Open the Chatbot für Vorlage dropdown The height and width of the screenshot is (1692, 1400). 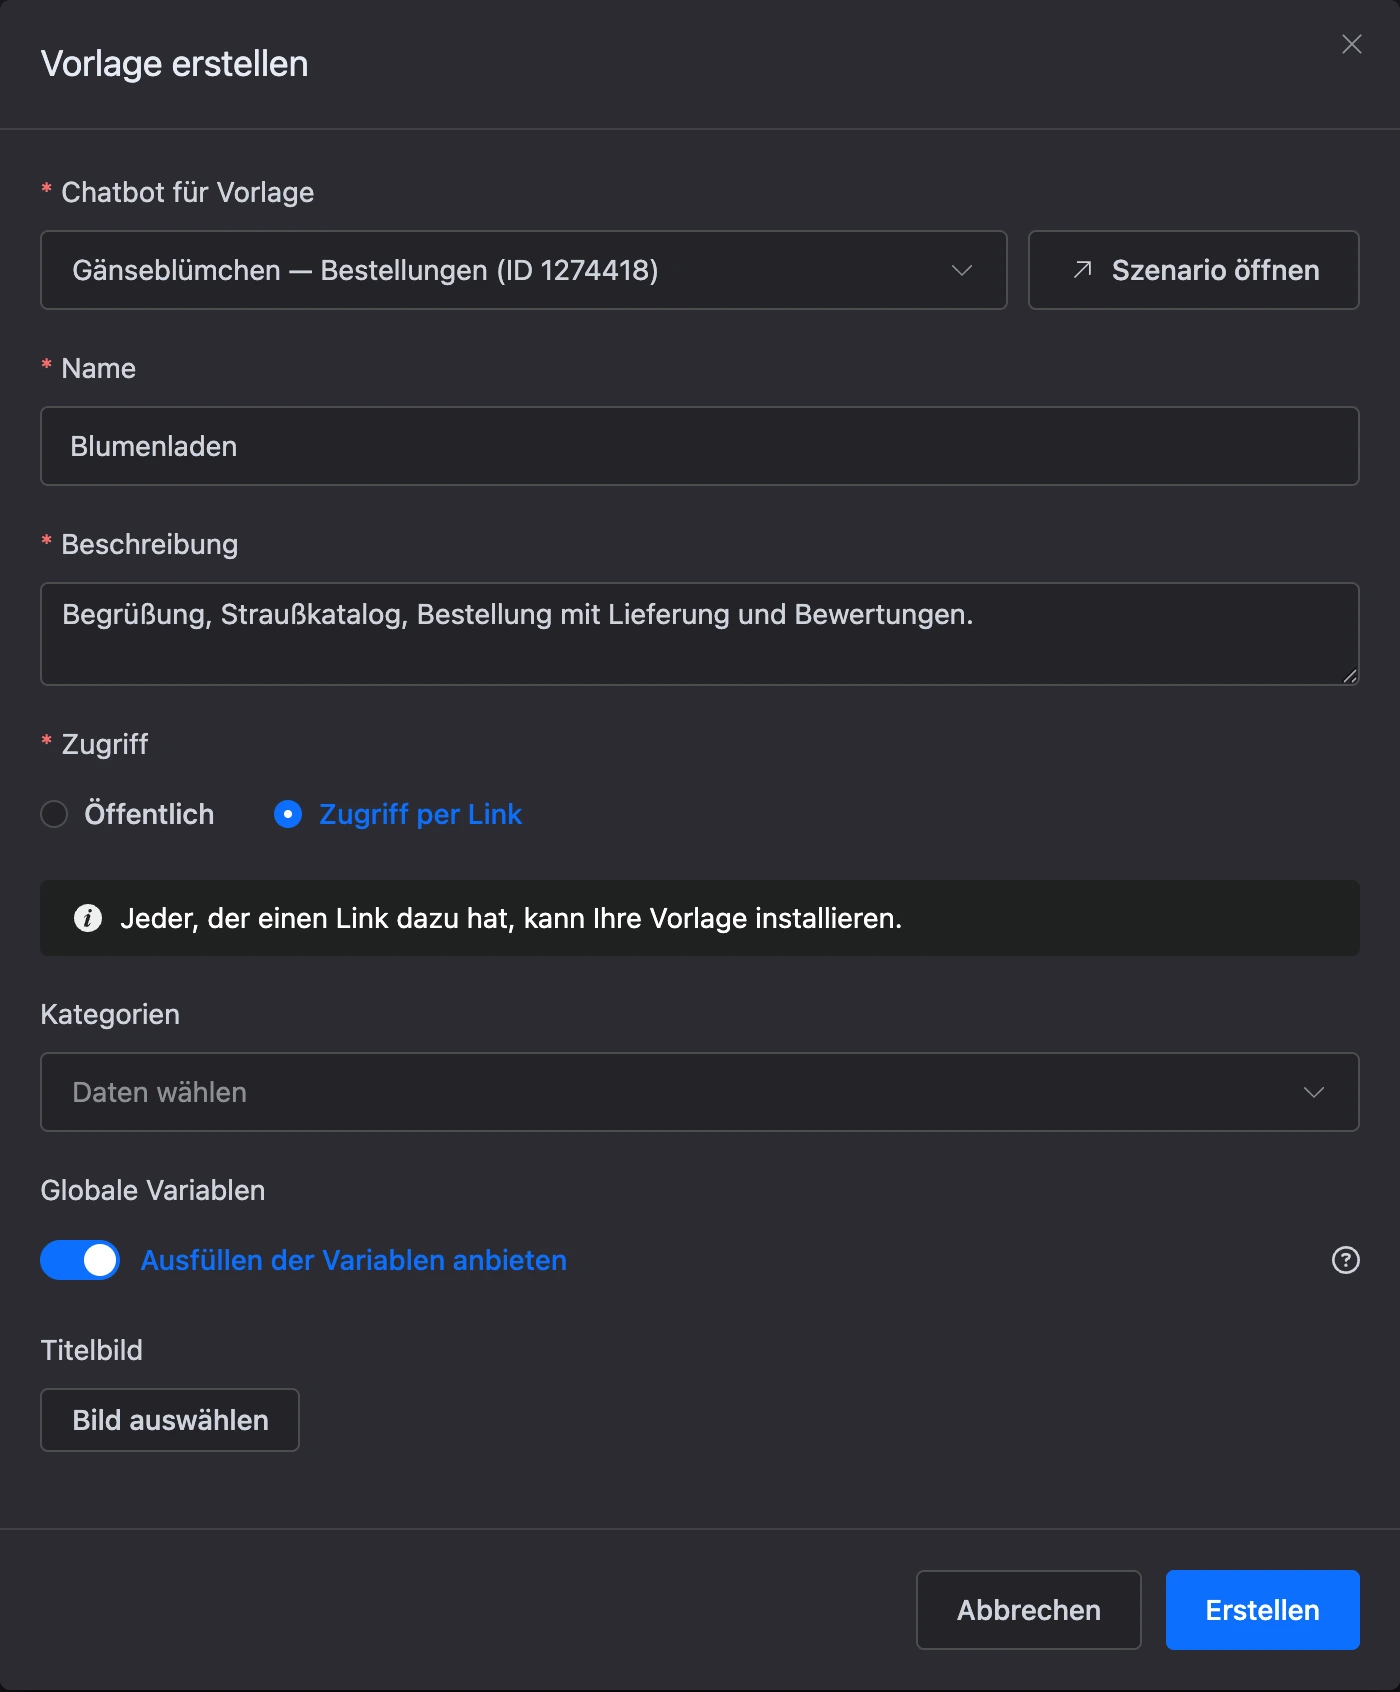[x=523, y=270]
